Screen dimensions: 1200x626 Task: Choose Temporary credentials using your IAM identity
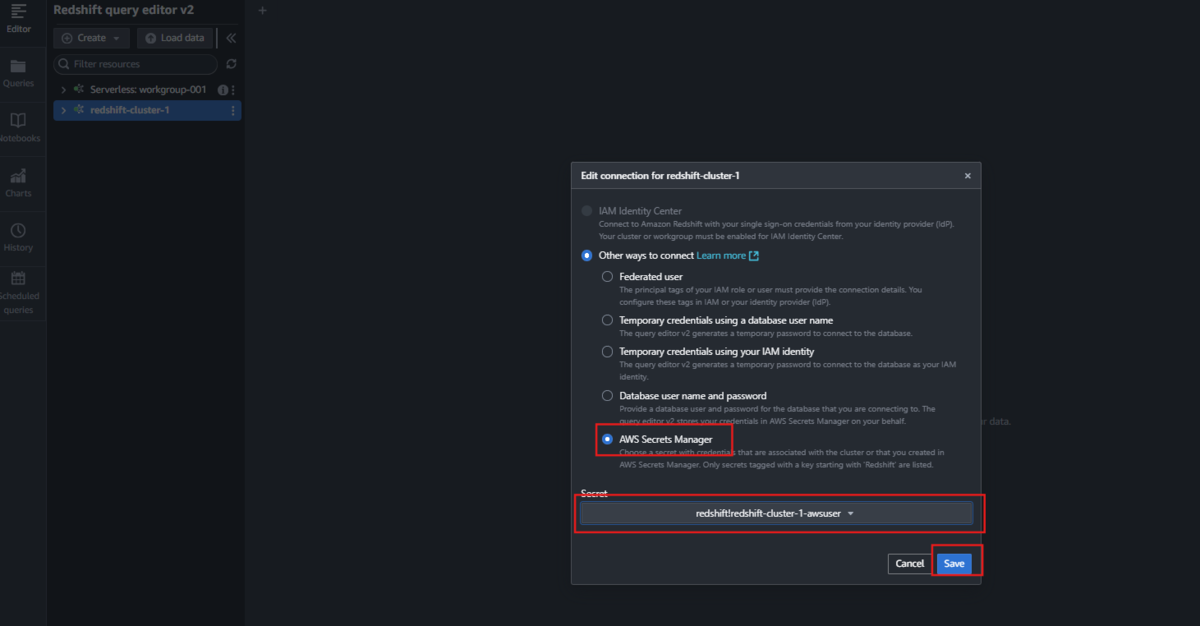pos(607,352)
